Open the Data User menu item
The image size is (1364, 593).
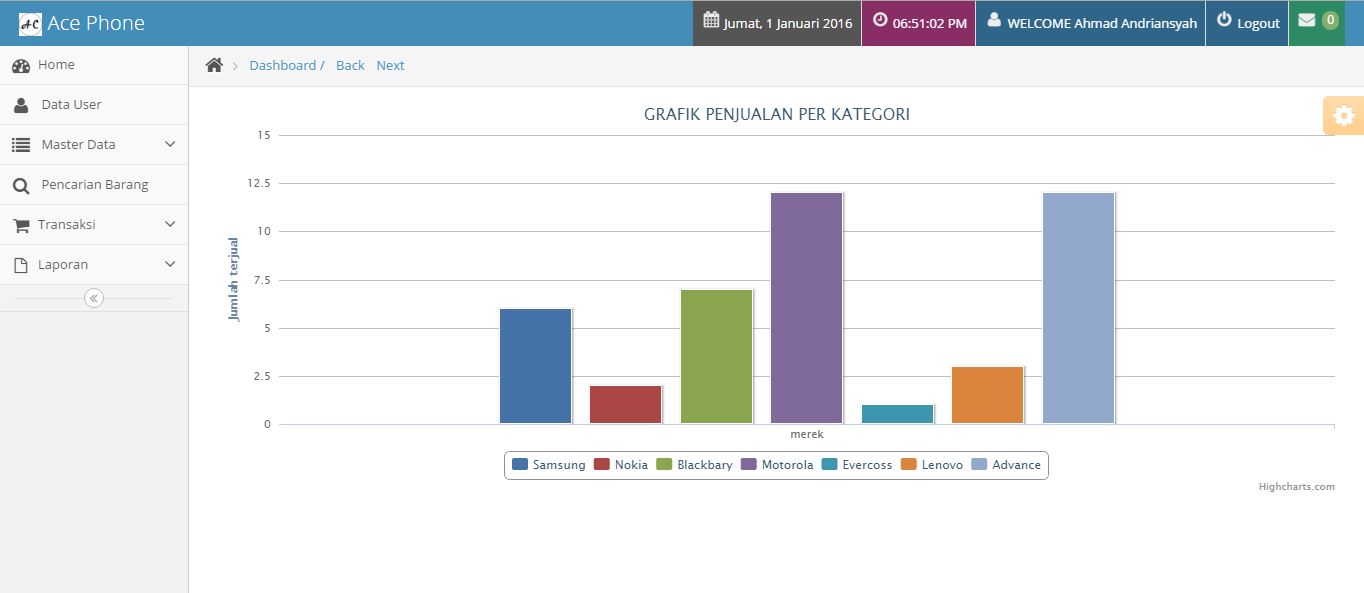tap(94, 105)
